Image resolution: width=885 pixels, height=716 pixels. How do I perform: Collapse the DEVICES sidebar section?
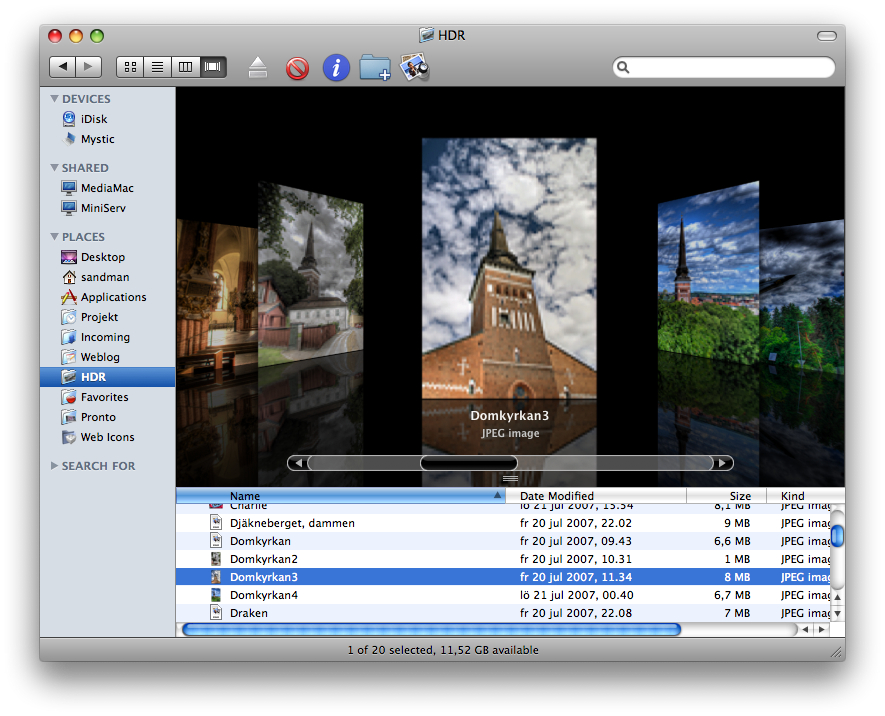pos(55,99)
